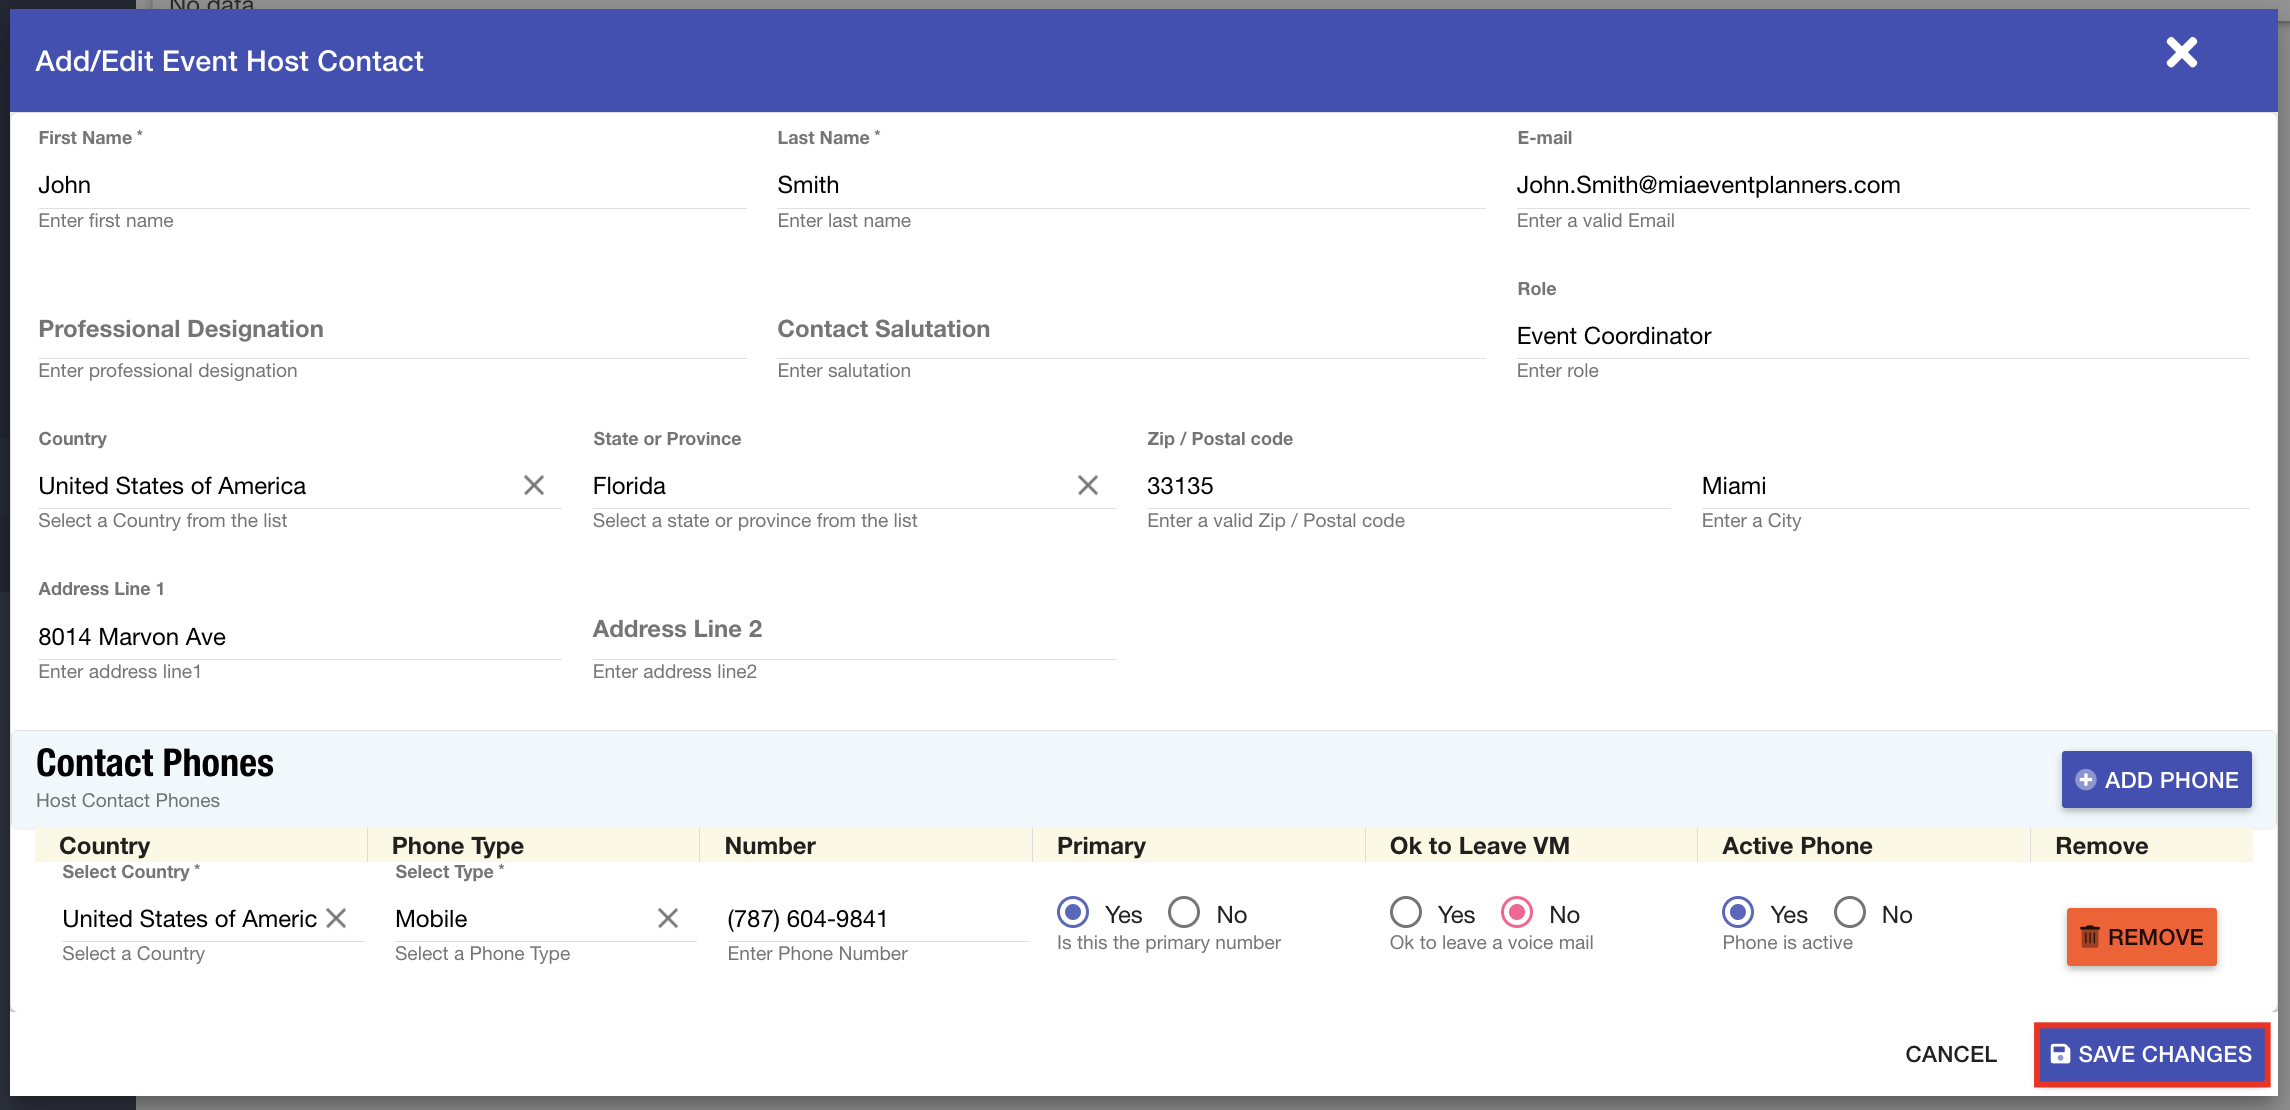
Task: Edit the City field containing Miami
Action: point(1975,486)
